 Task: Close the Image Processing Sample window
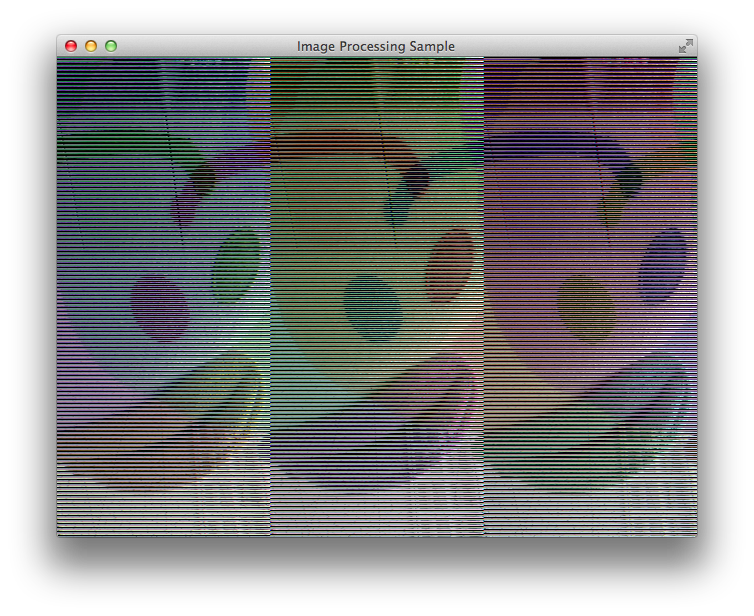point(71,46)
